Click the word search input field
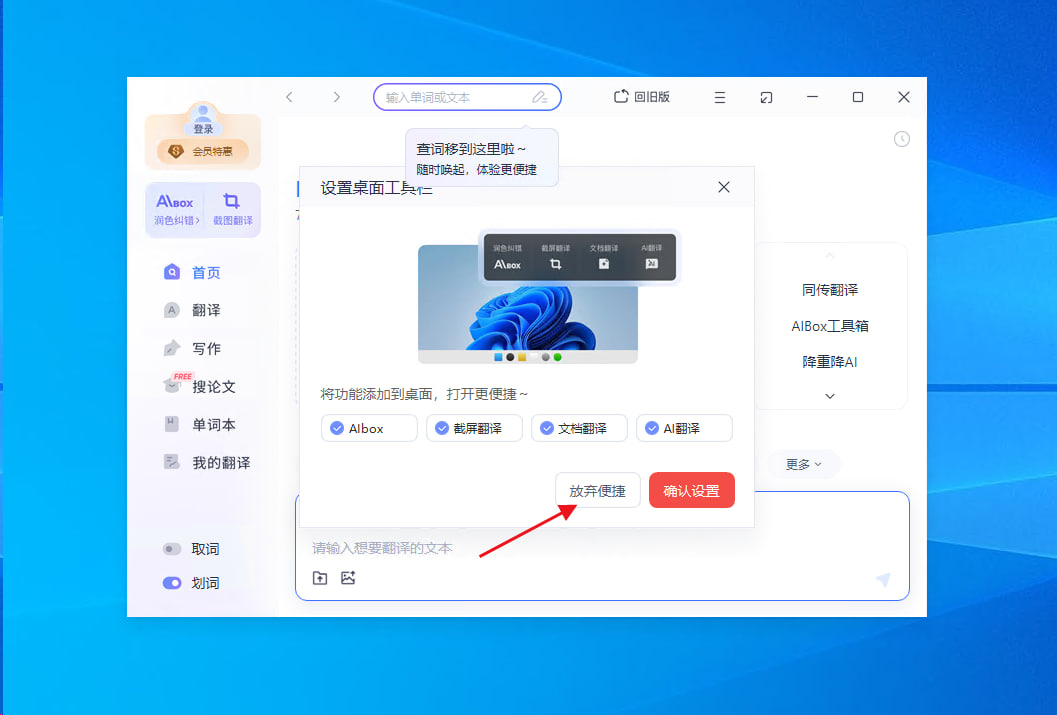Screen dimensions: 1057x715 (x=456, y=97)
